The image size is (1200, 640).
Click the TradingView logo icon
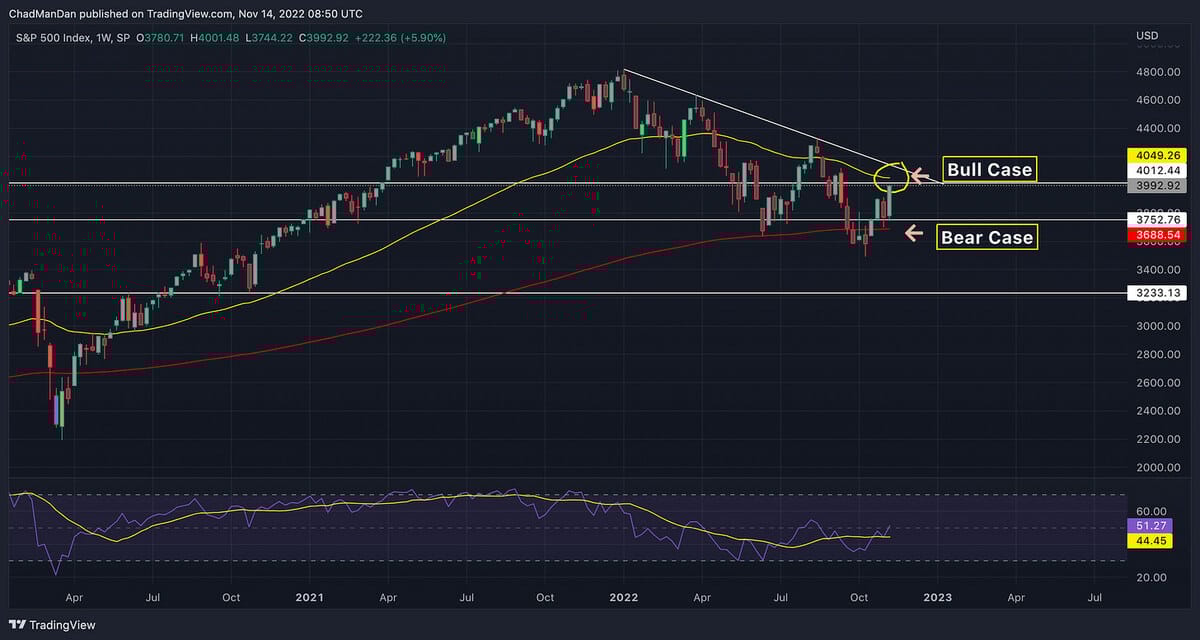coord(17,625)
